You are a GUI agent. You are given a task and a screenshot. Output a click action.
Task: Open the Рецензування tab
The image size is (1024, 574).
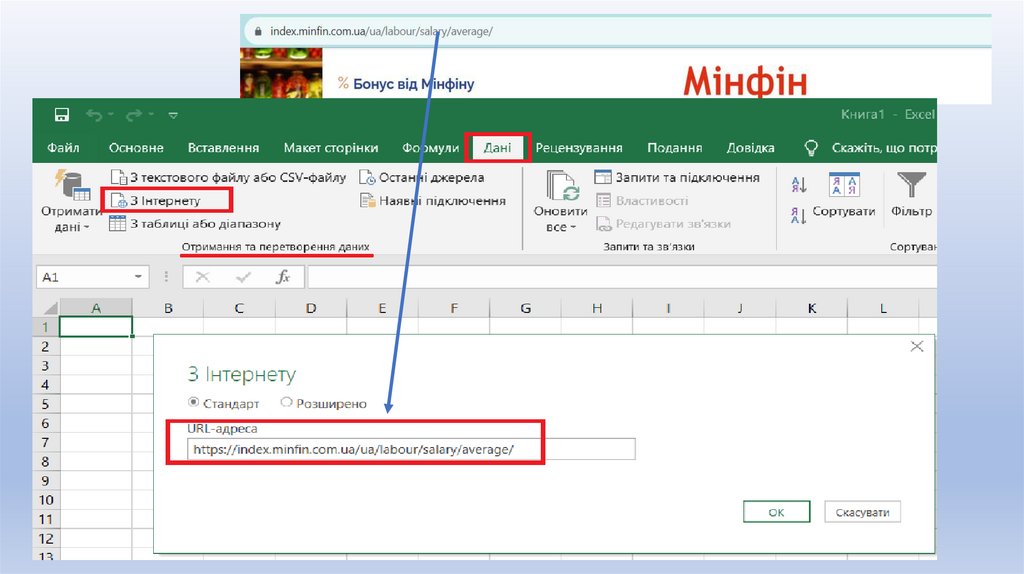[579, 148]
